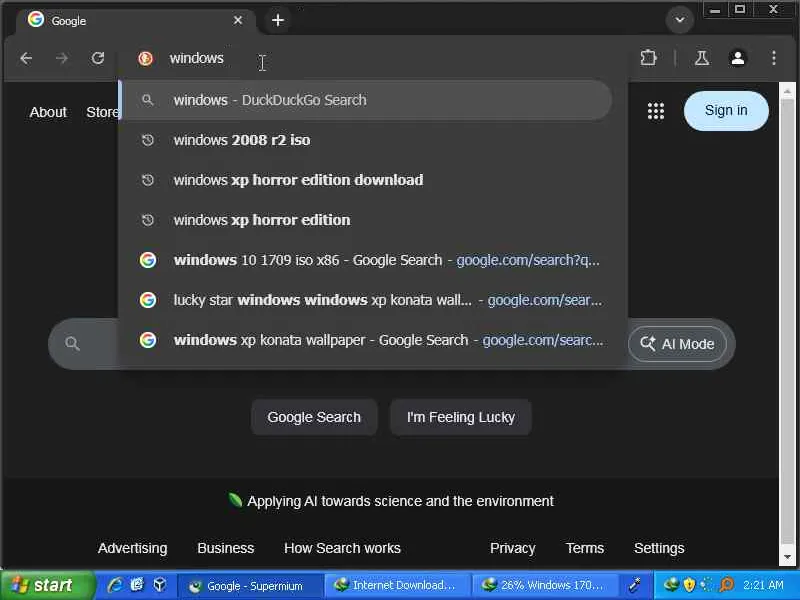This screenshot has height=600, width=800.
Task: Open How Search works link
Action: point(342,548)
